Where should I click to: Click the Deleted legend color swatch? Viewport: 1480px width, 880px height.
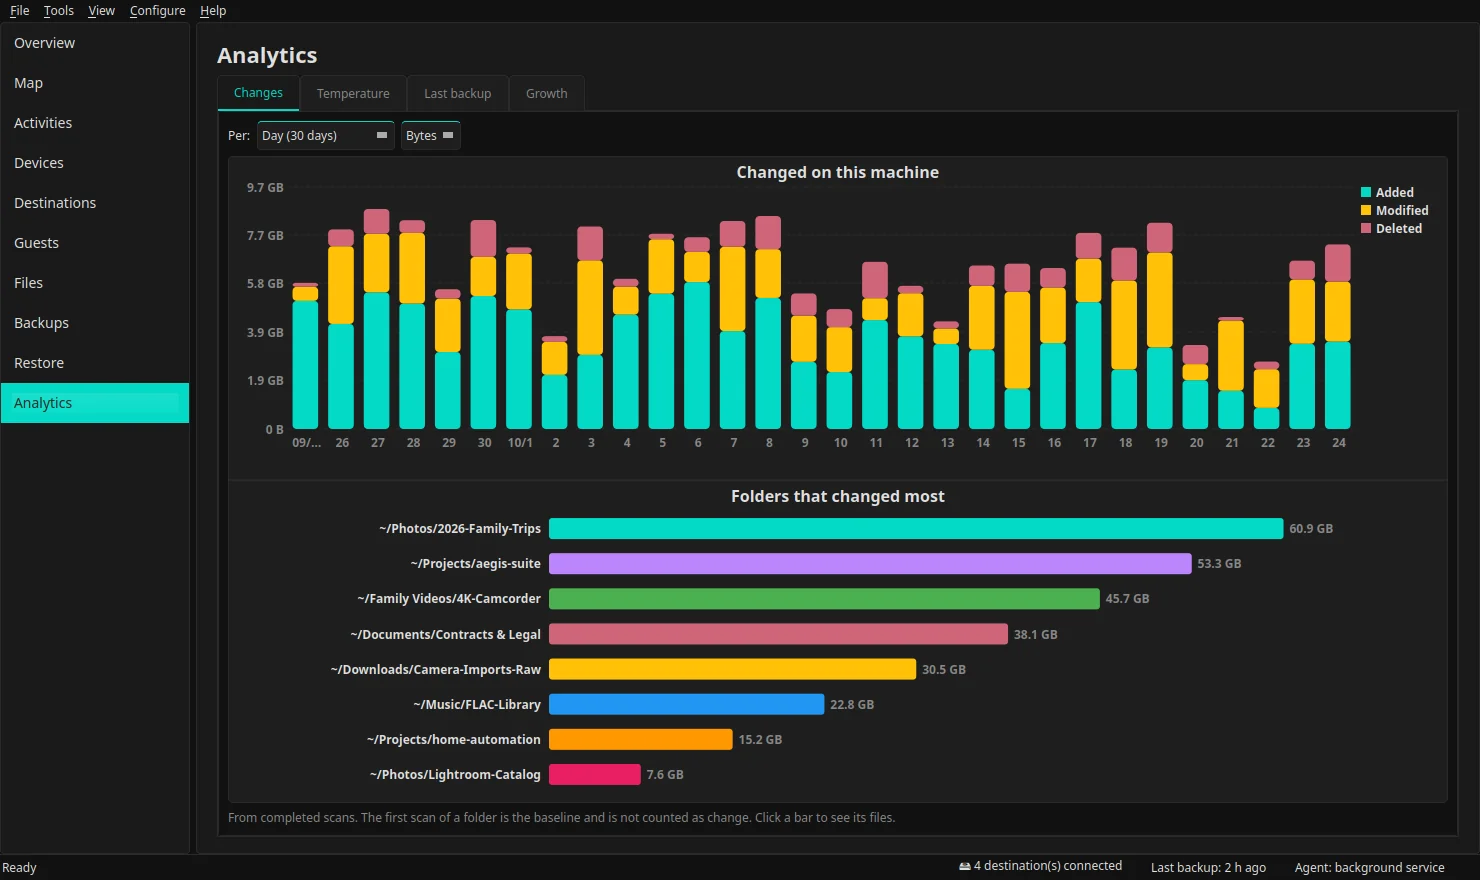pos(1366,228)
